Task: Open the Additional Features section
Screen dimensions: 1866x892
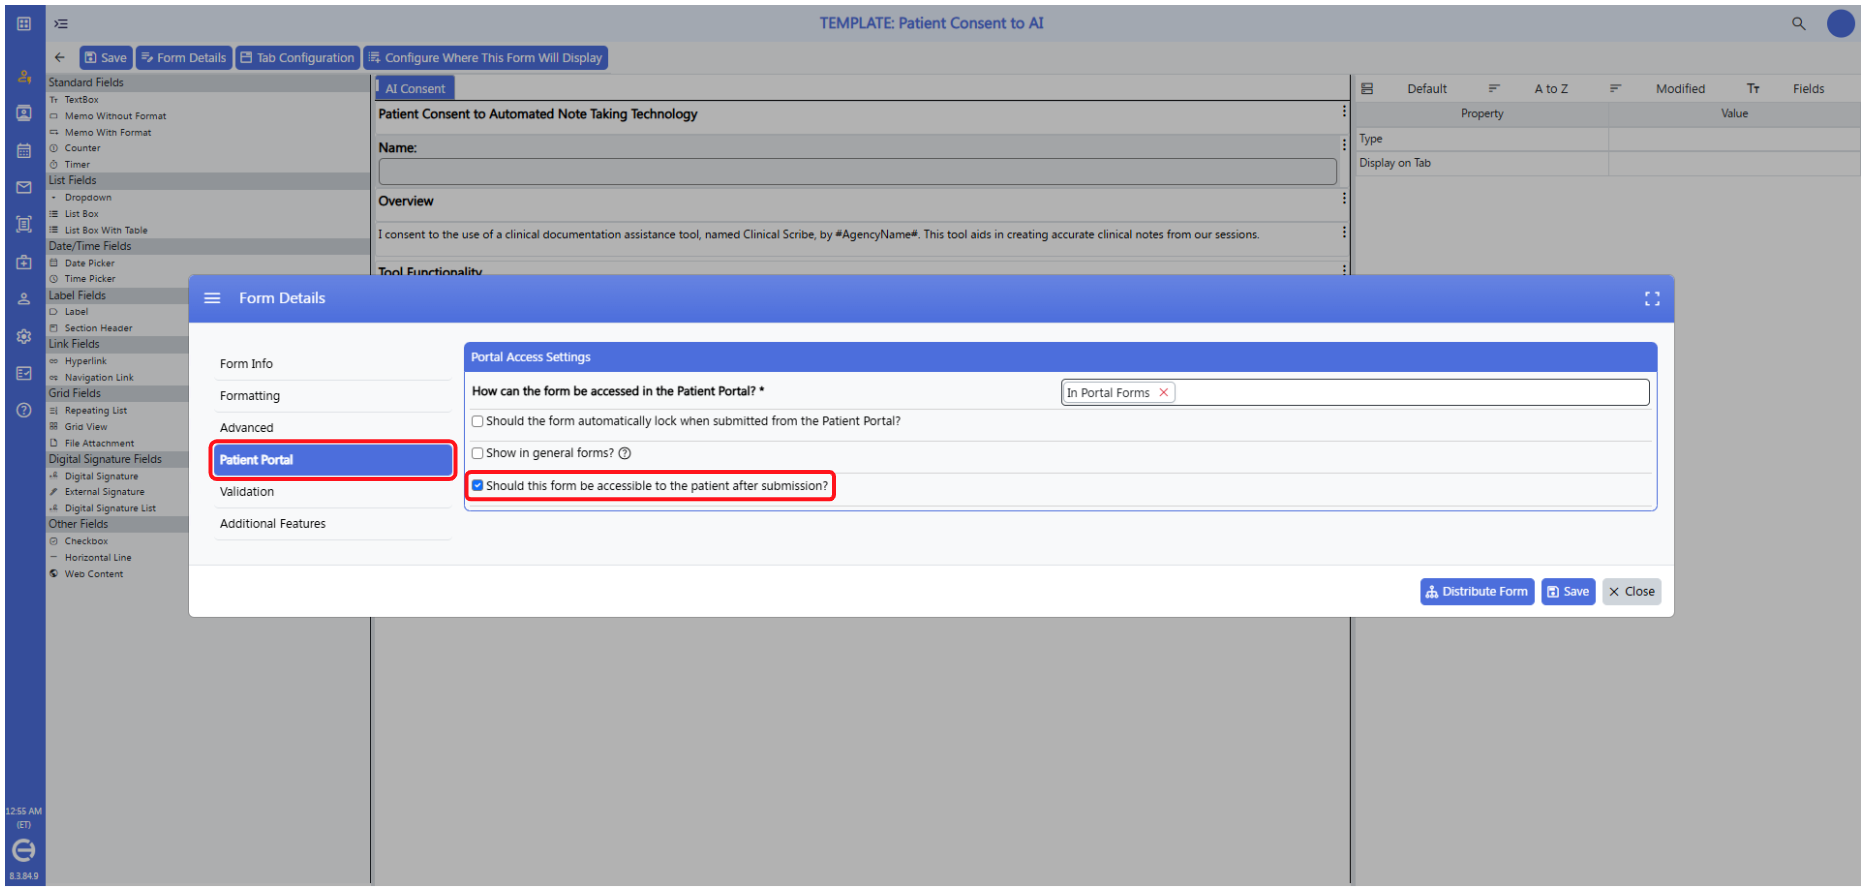Action: (x=333, y=524)
